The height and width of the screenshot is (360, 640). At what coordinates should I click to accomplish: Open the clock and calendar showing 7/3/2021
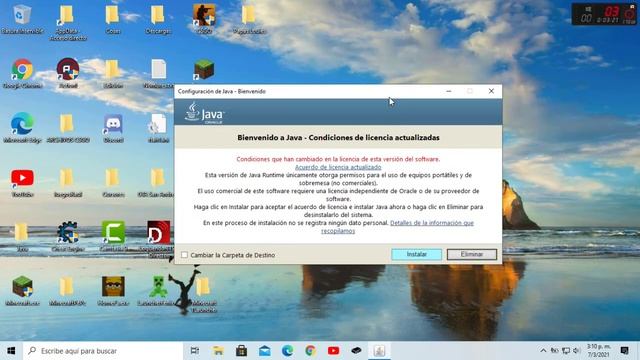point(598,351)
